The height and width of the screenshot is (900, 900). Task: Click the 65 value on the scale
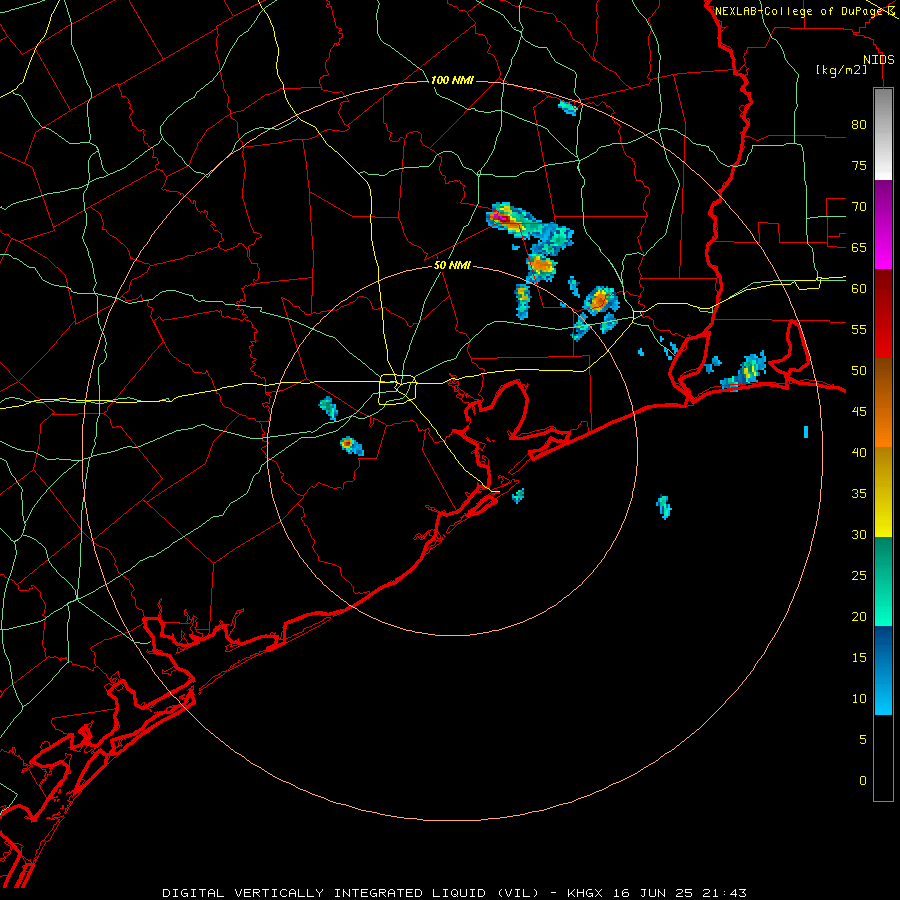[859, 247]
